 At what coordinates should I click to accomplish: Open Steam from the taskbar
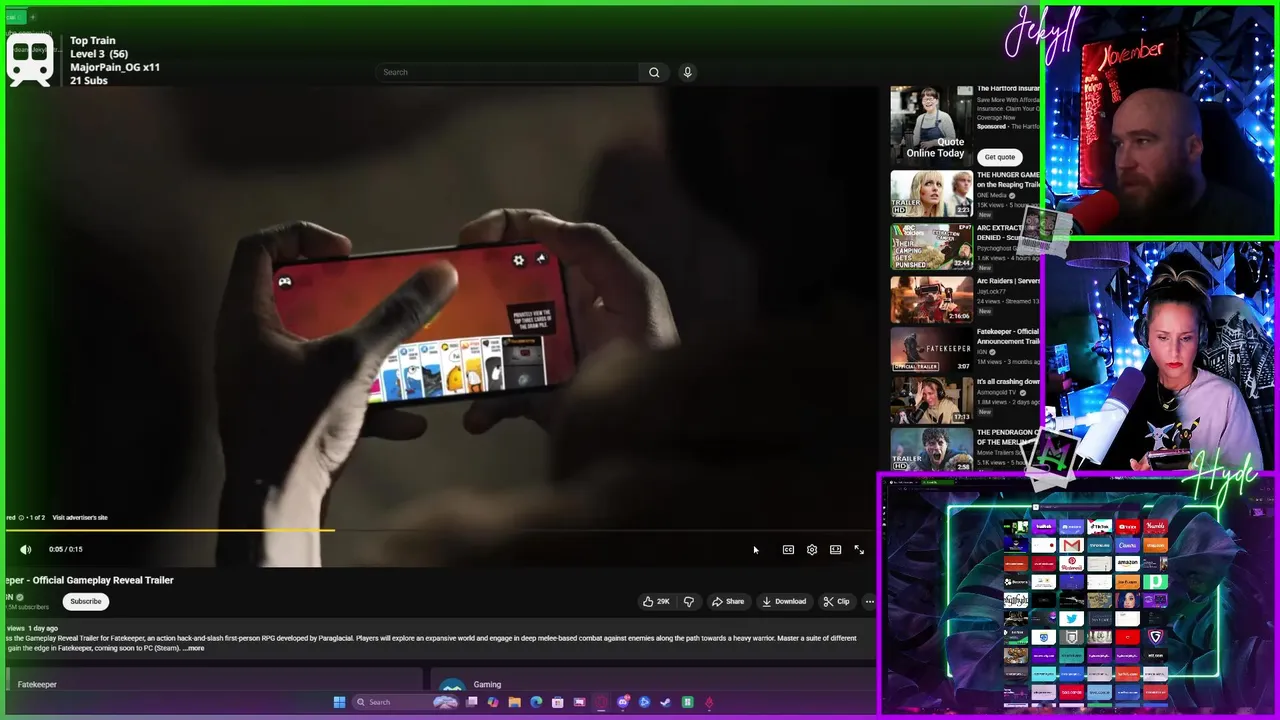[665, 702]
